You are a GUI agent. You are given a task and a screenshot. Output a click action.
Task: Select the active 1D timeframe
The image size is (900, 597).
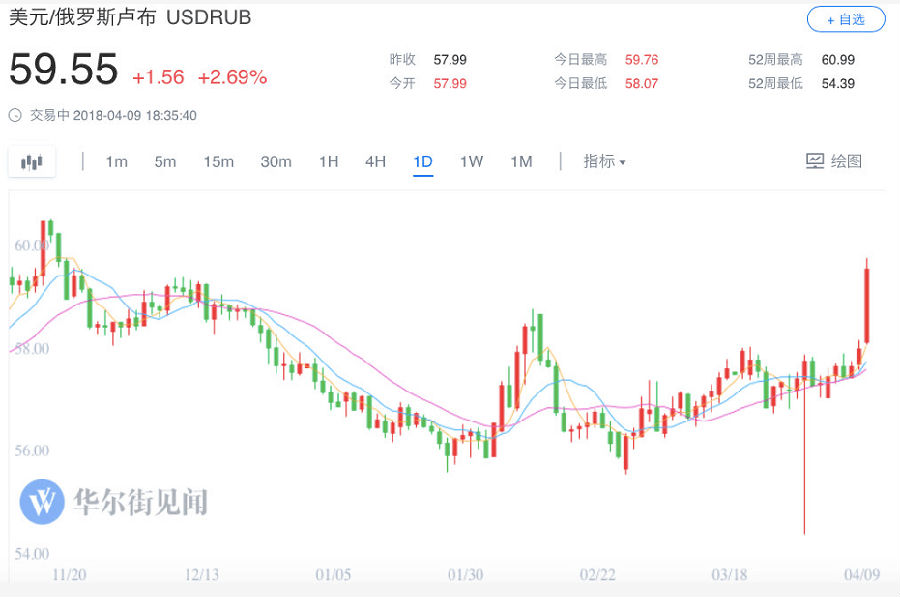coord(423,162)
